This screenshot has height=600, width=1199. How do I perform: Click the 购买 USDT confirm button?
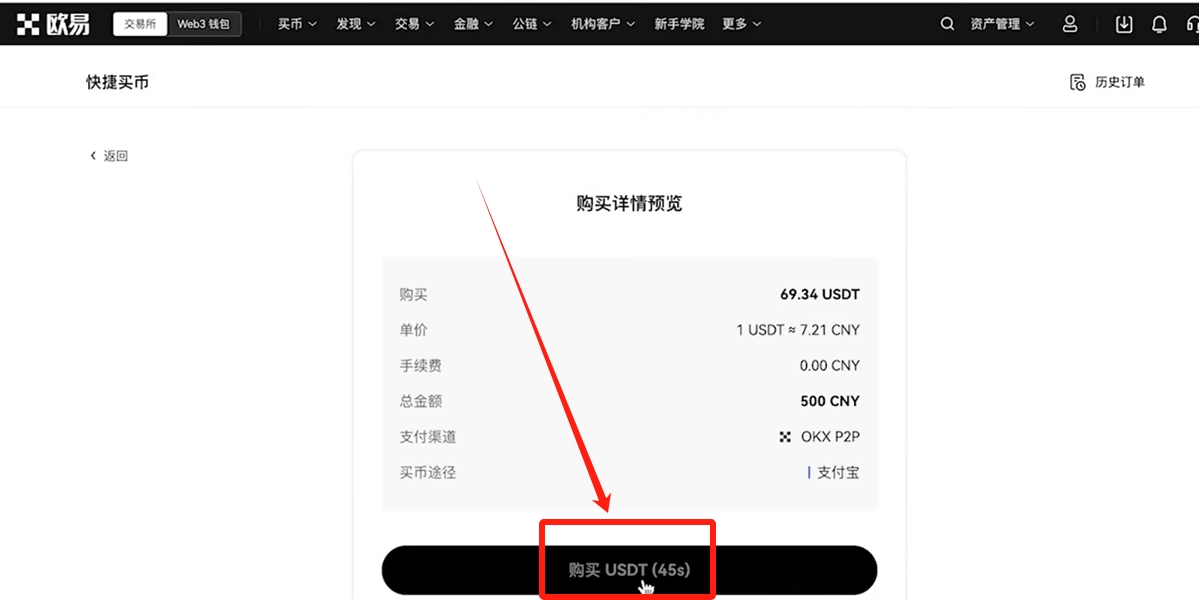pyautogui.click(x=629, y=570)
